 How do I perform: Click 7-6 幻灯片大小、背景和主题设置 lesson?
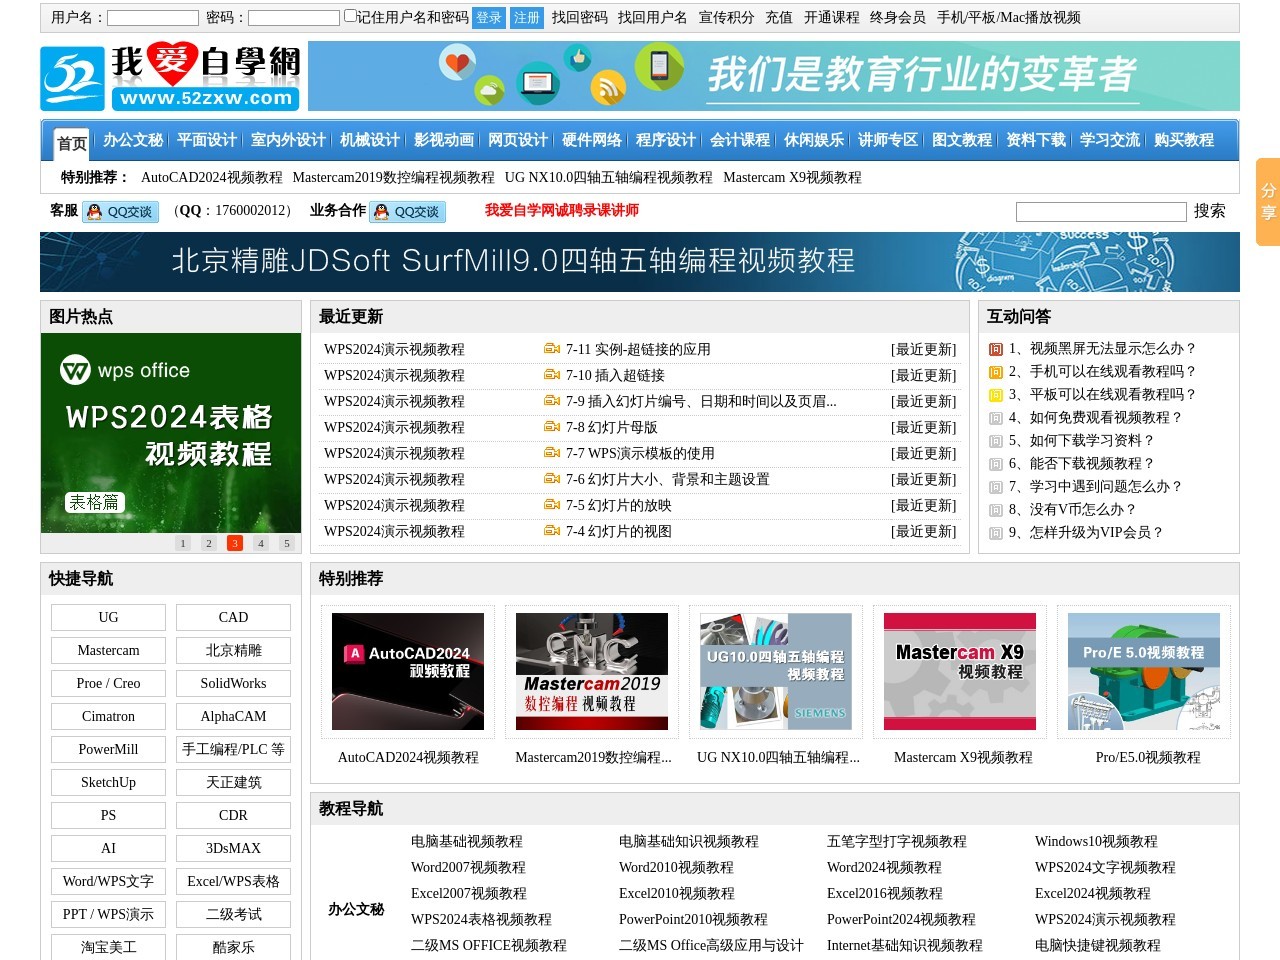668,479
